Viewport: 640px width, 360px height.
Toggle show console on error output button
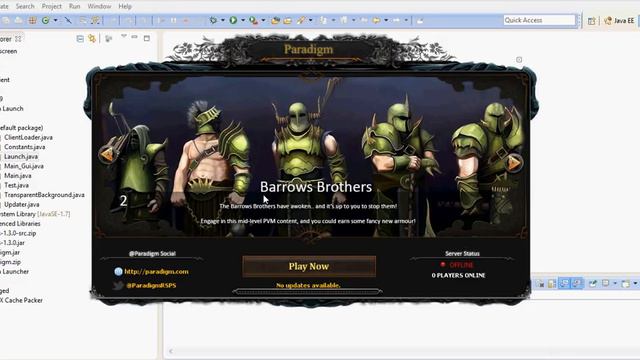(x=576, y=284)
